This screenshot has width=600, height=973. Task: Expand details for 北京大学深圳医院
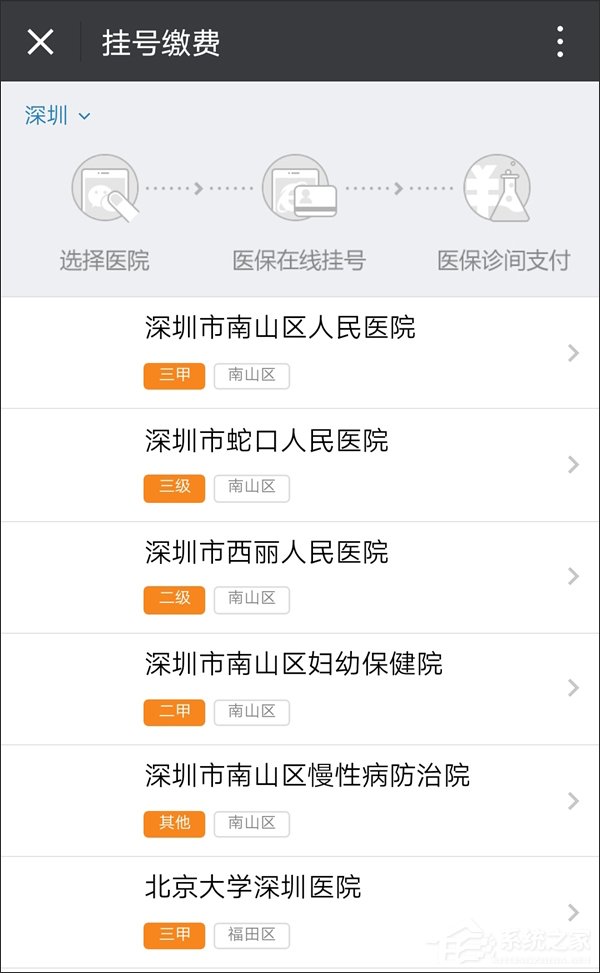tap(572, 912)
